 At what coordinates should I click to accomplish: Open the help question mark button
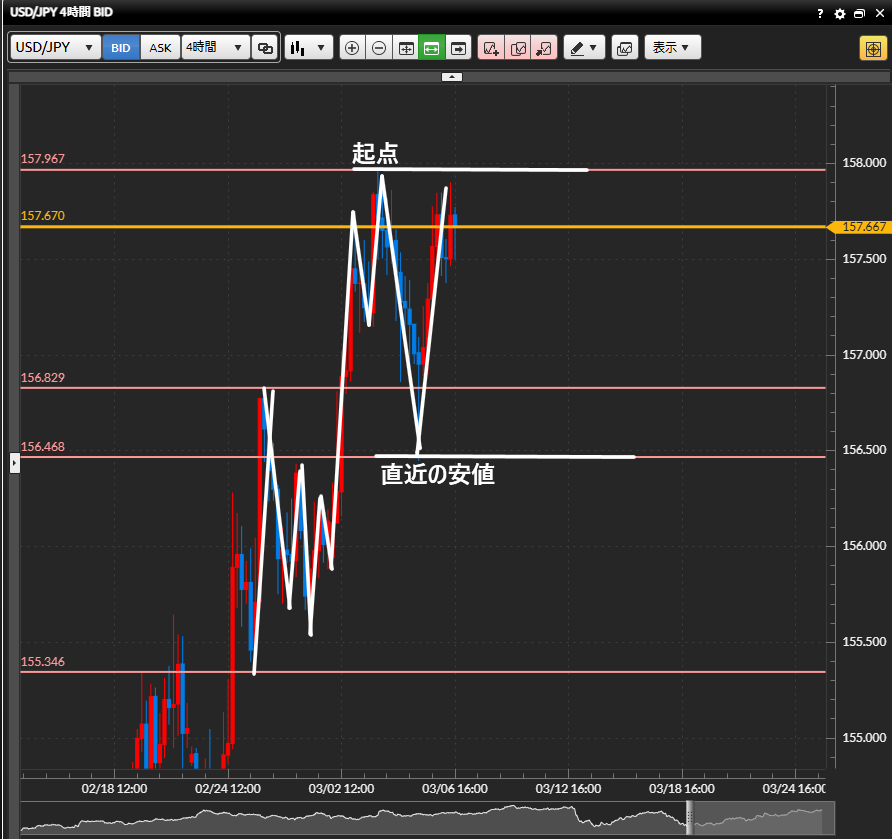click(820, 13)
